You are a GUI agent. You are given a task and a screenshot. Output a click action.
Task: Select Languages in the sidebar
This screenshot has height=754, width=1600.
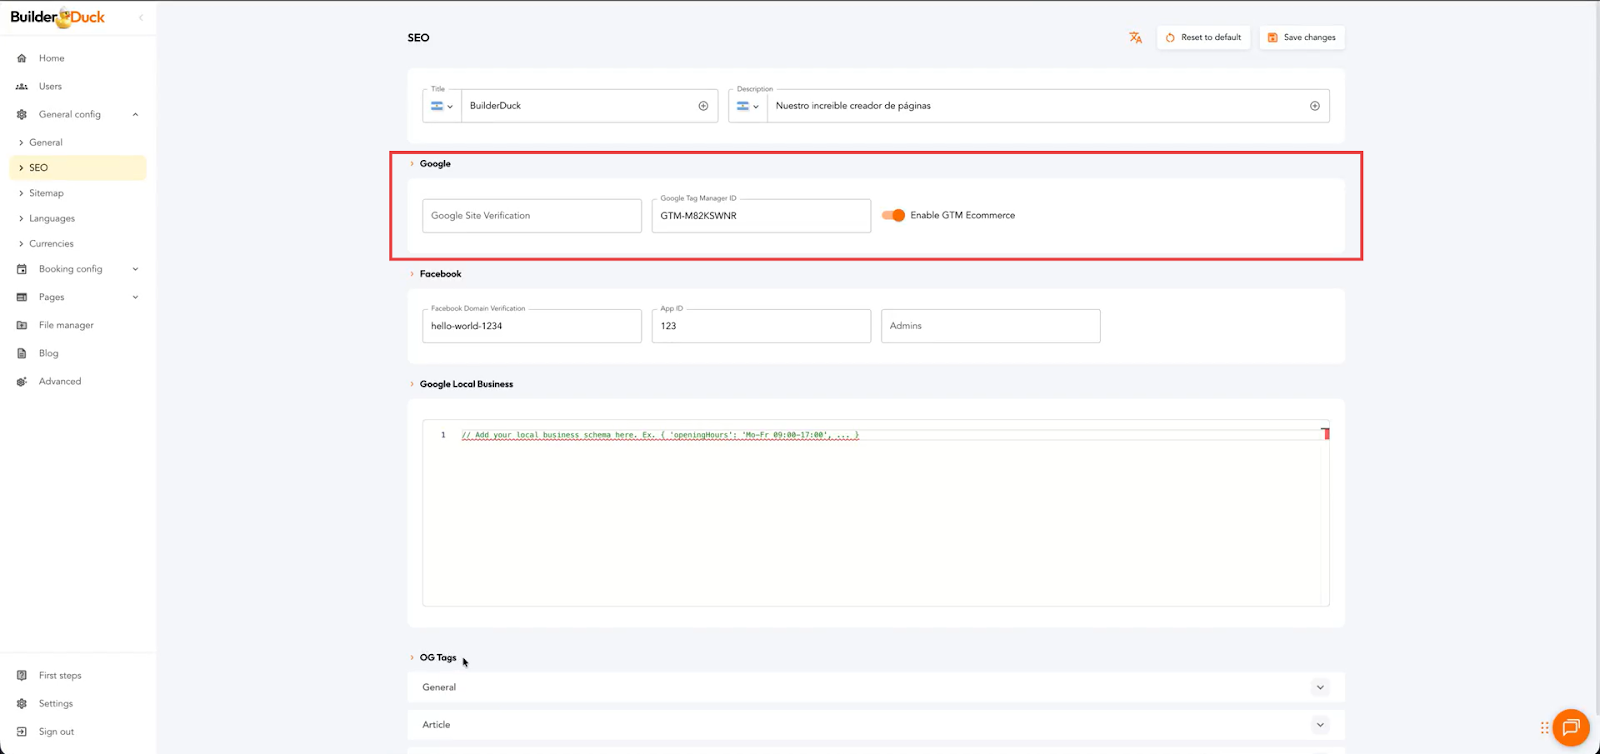point(52,218)
